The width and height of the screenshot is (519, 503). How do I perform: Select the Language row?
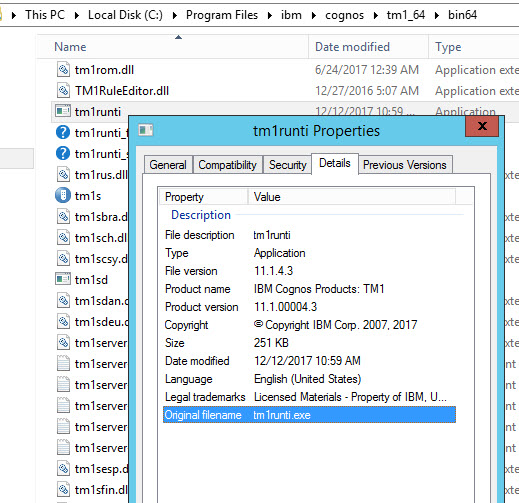309,379
